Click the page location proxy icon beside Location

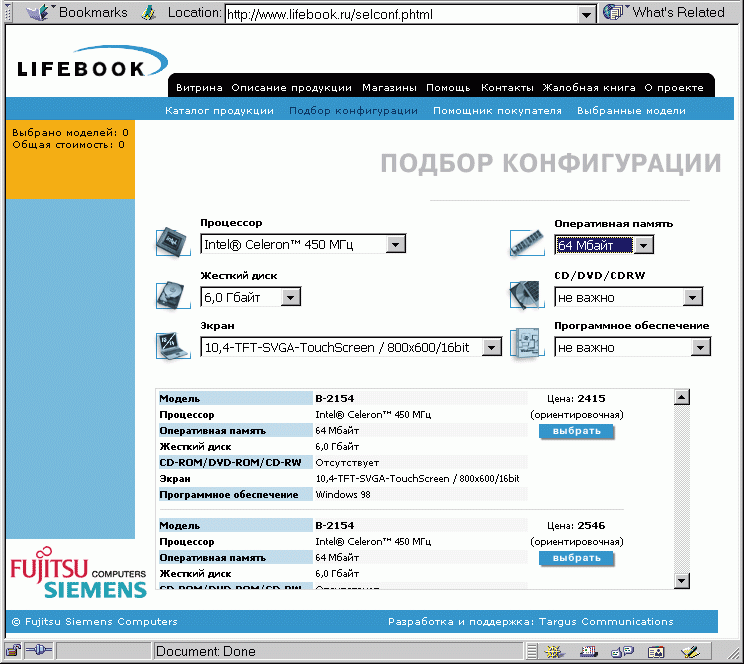[149, 13]
